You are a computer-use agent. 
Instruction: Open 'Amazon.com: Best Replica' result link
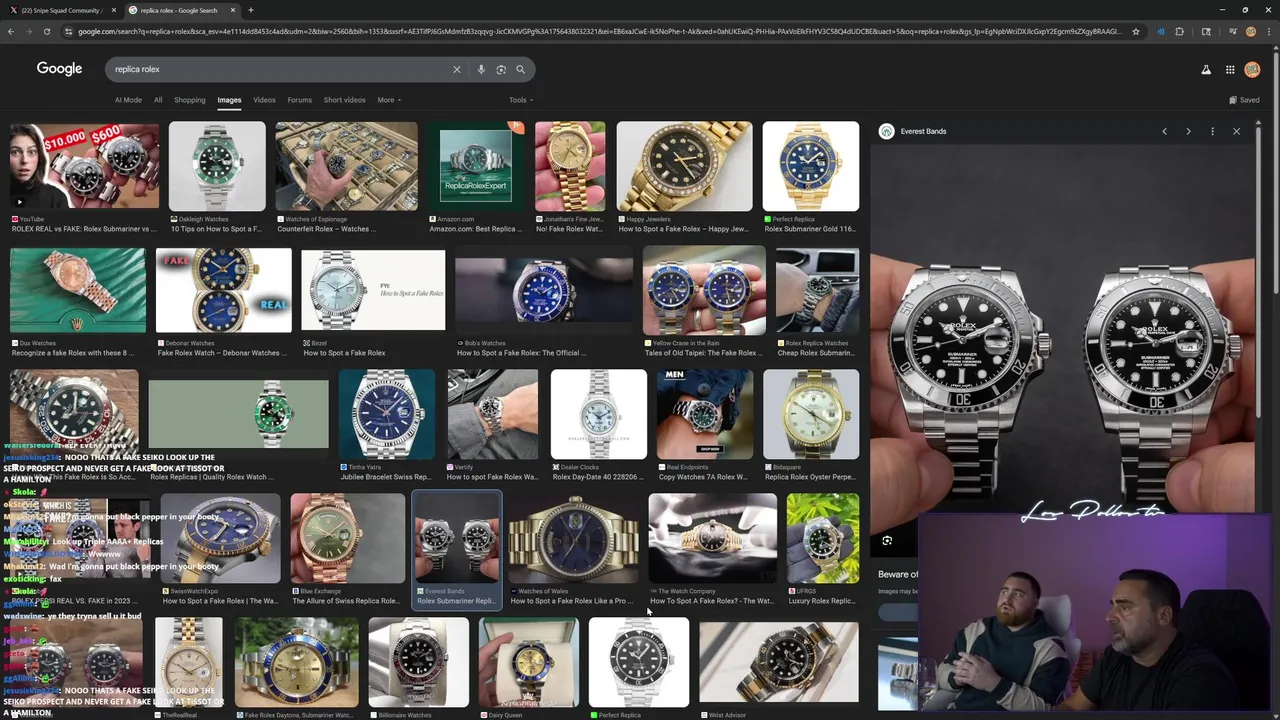[x=476, y=229]
